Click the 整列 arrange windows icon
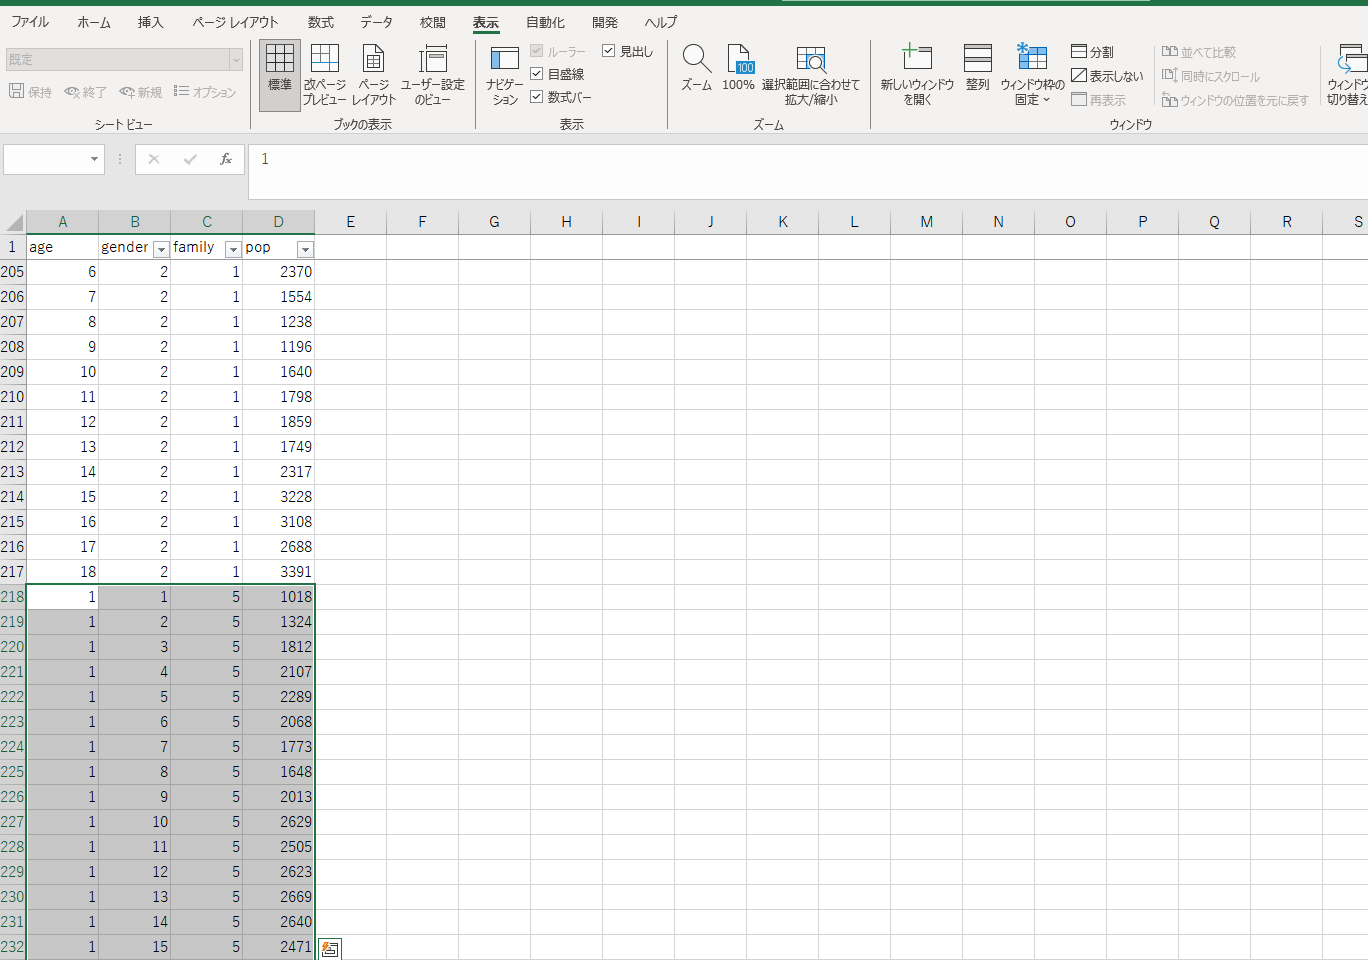Screen dimensions: 1368x960 (x=977, y=60)
